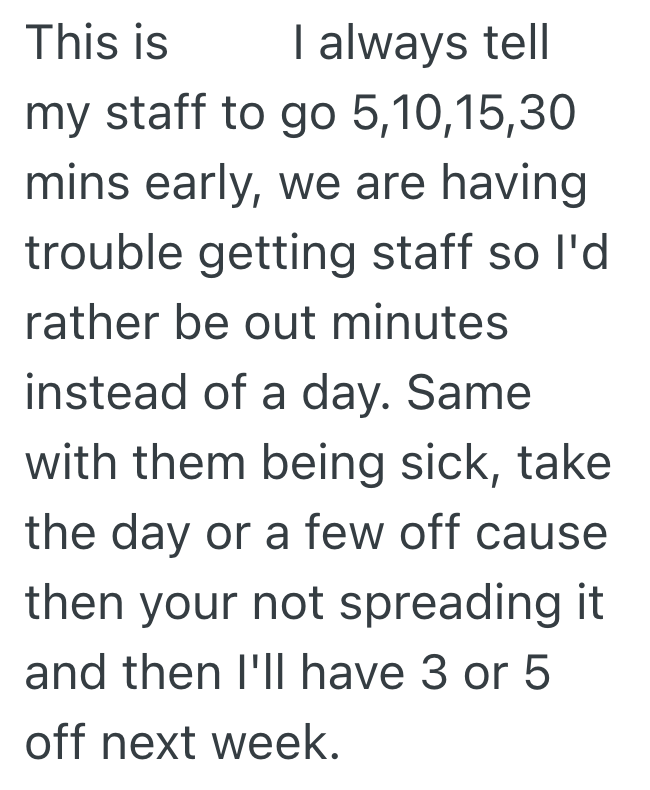
Task: Click the blank gap after "This is"
Action: 230,44
